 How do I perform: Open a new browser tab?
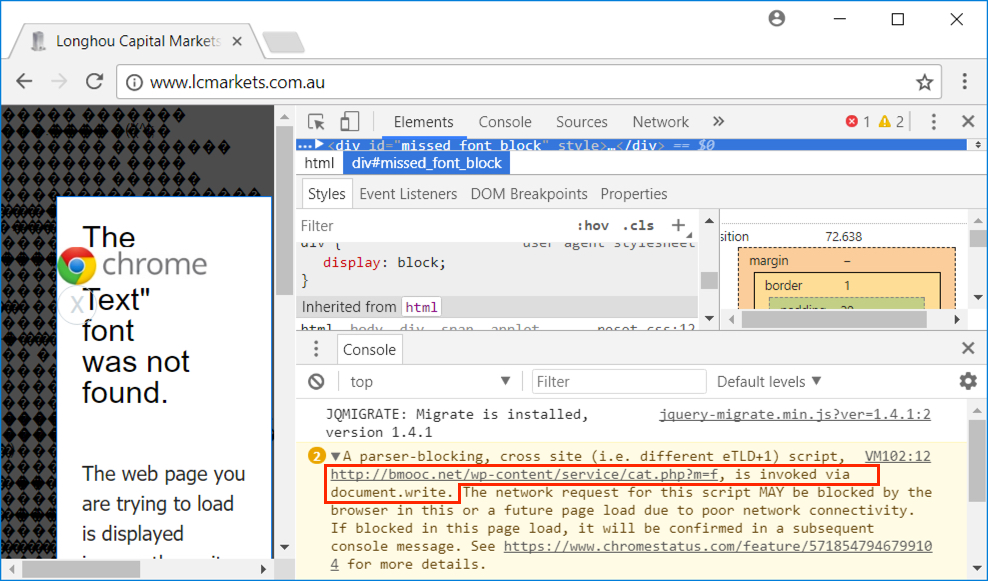coord(284,42)
